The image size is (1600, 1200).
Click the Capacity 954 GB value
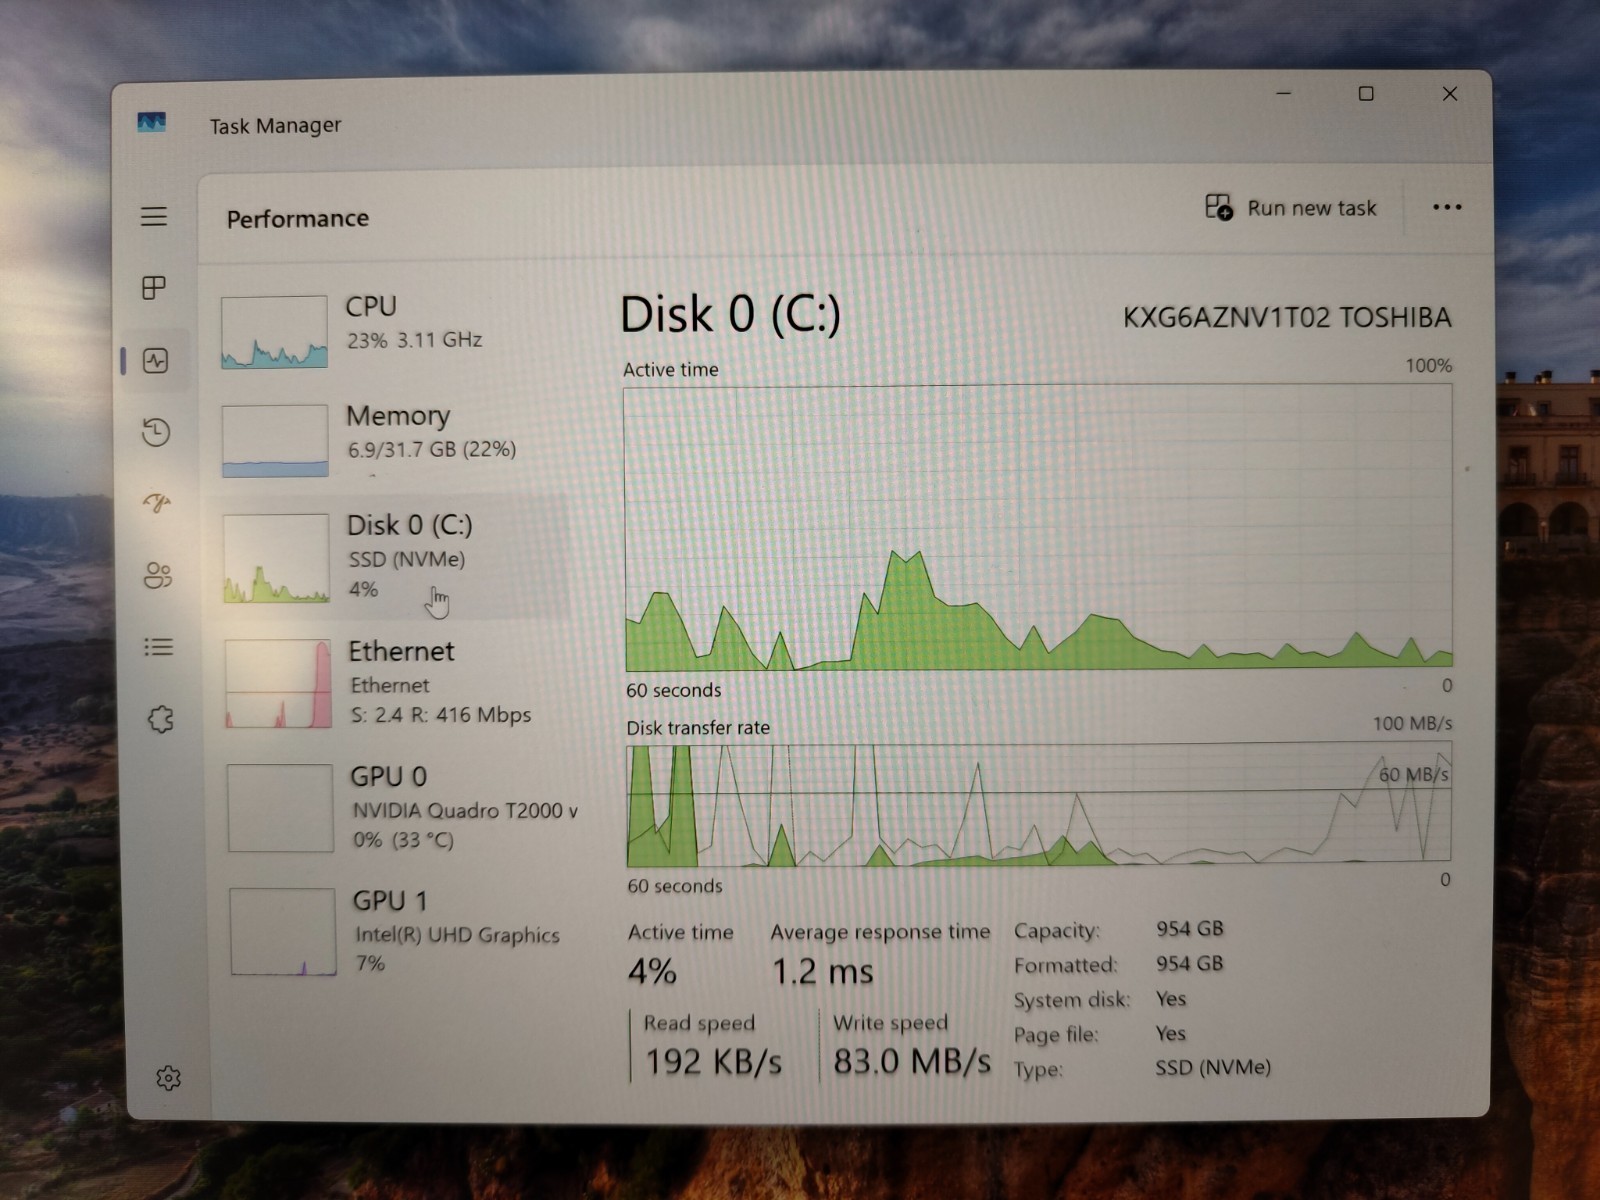click(x=1190, y=928)
